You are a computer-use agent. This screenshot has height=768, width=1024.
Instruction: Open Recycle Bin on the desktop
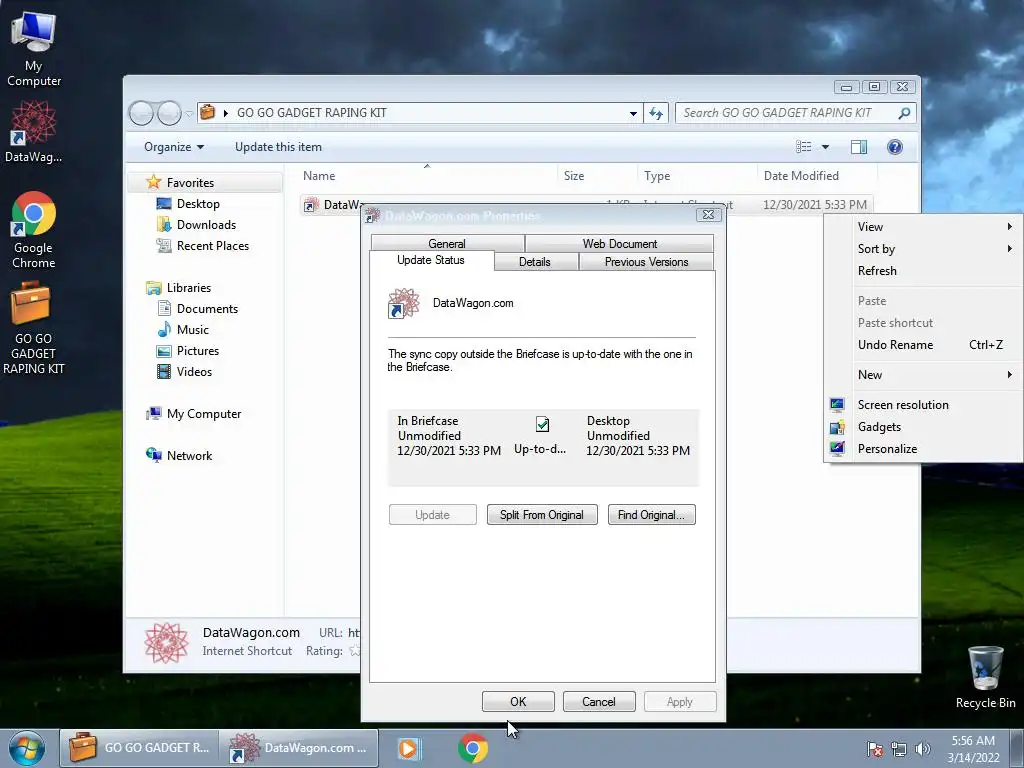[985, 677]
